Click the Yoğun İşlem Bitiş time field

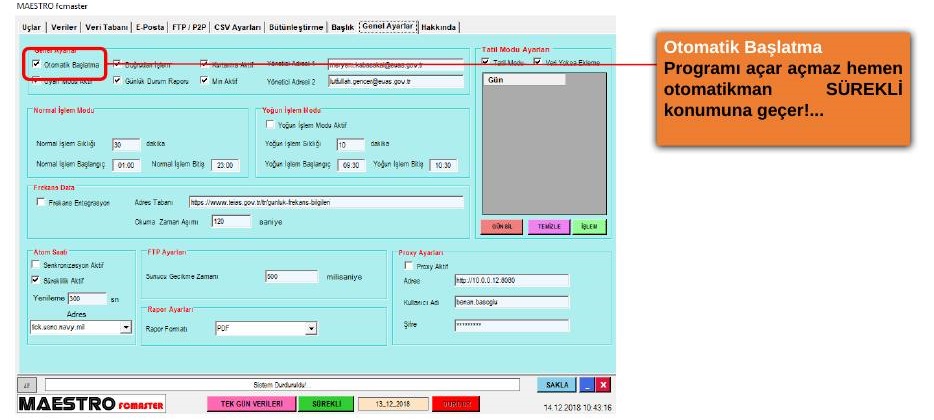coord(443,166)
